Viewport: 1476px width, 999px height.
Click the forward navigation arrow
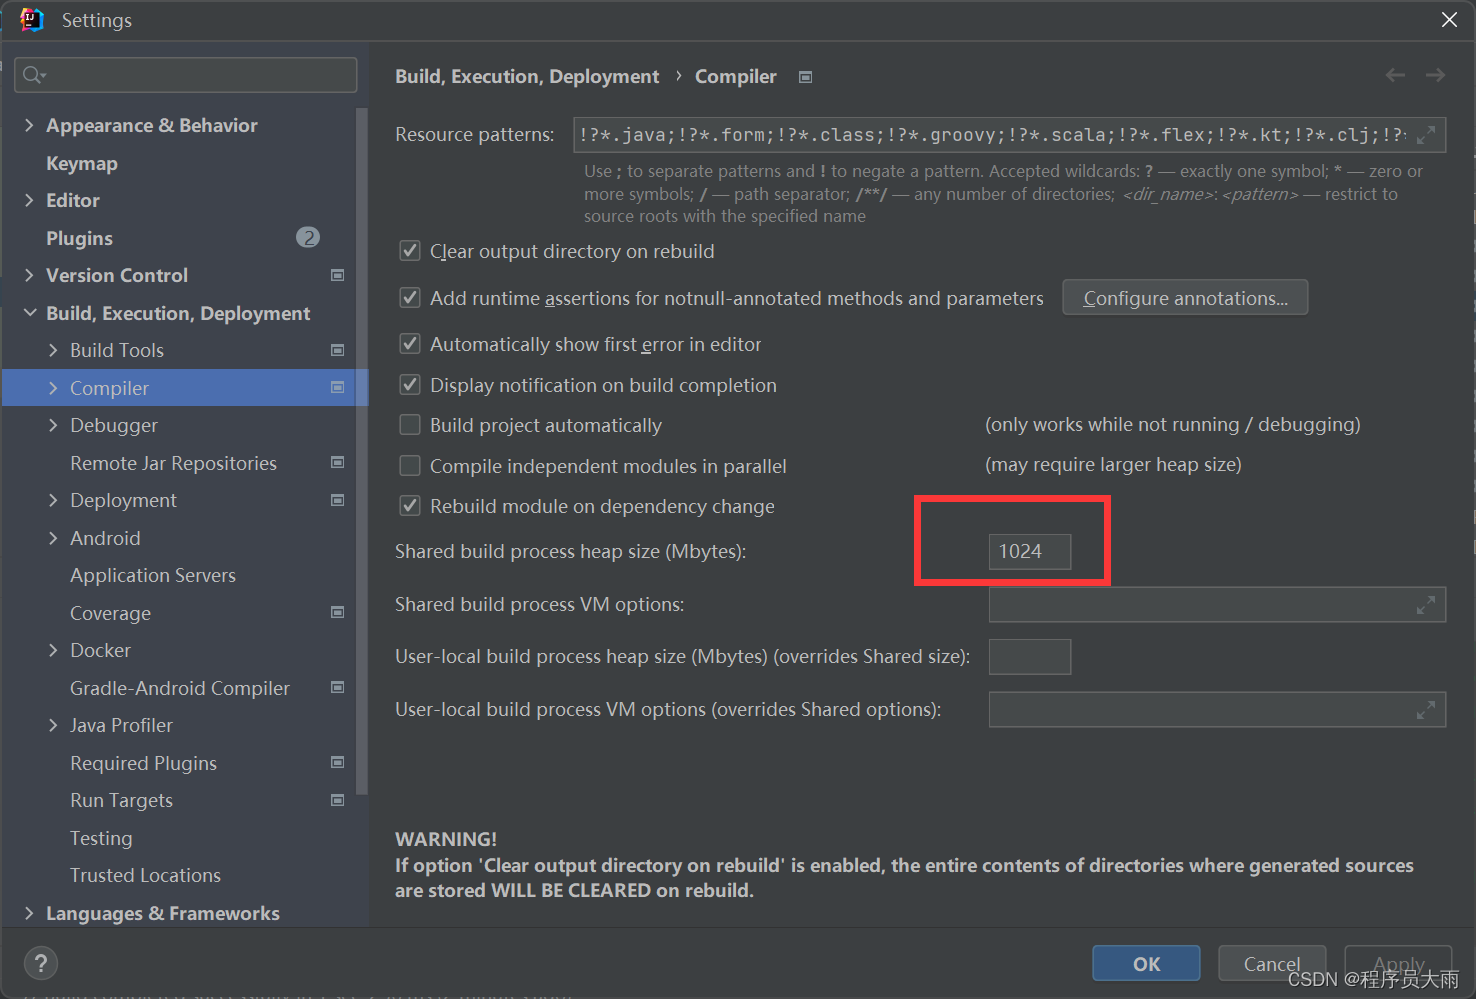point(1435,75)
